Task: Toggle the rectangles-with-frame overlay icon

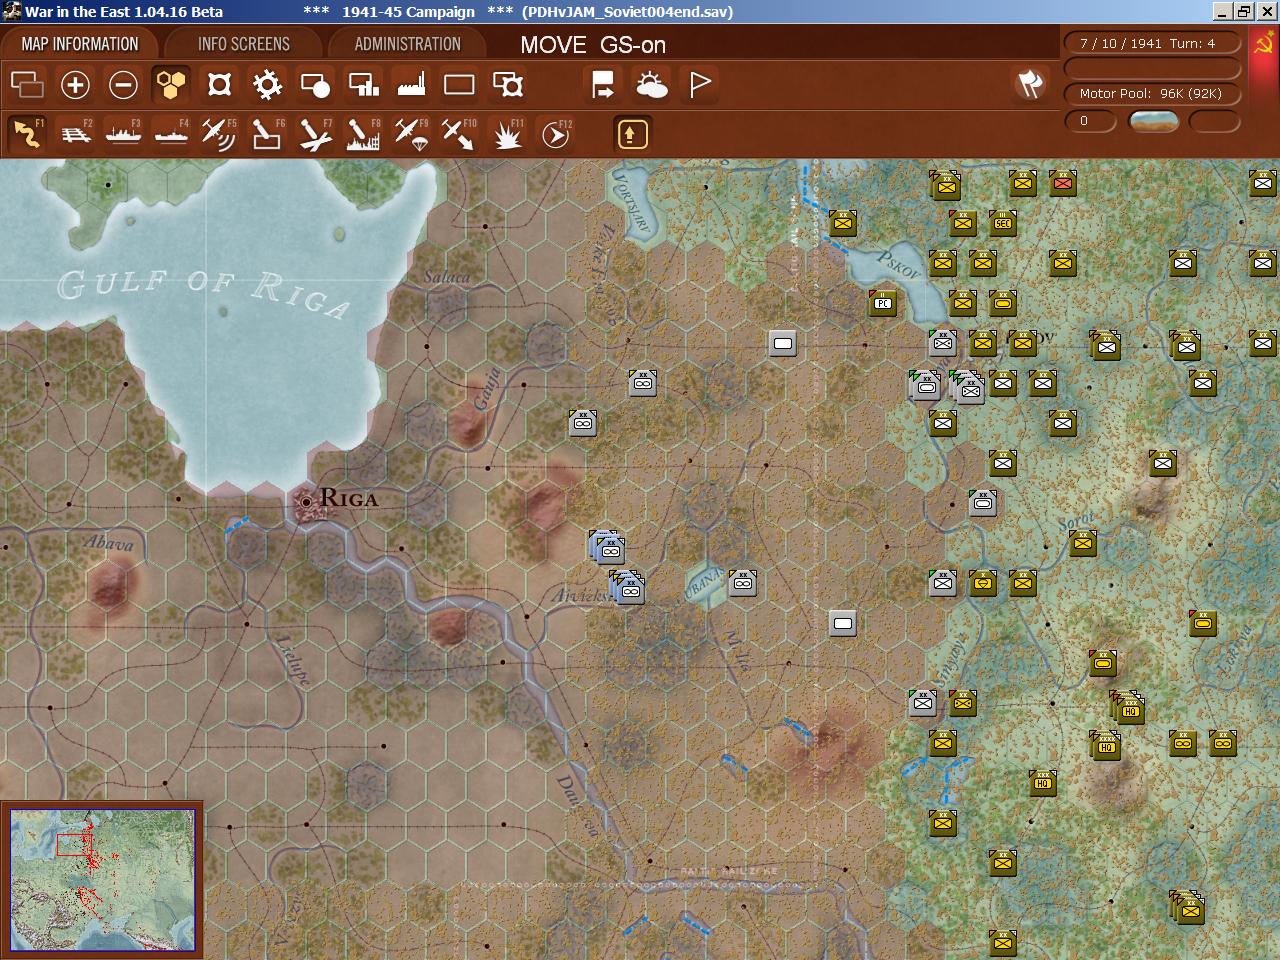Action: [507, 85]
